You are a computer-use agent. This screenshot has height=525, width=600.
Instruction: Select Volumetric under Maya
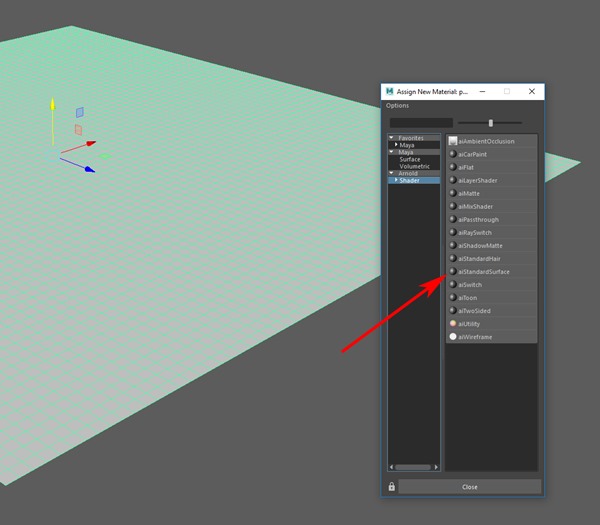[414, 166]
